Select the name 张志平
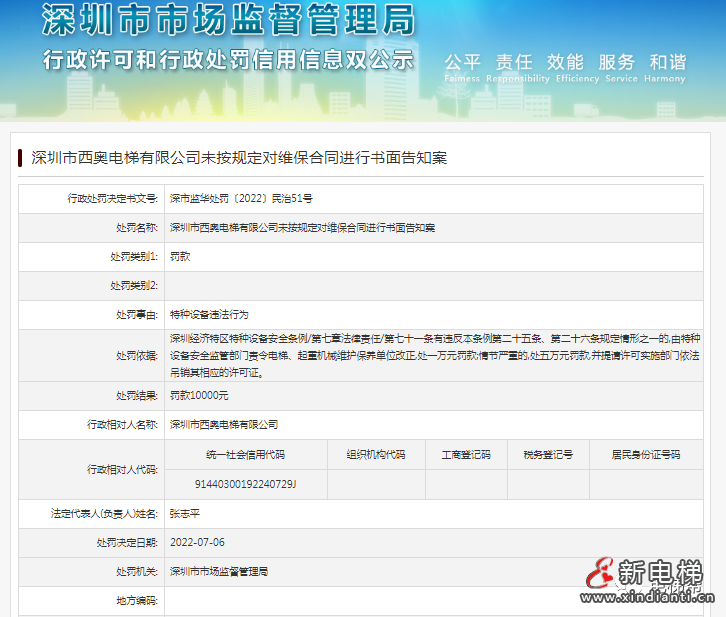This screenshot has height=617, width=726. coord(185,513)
